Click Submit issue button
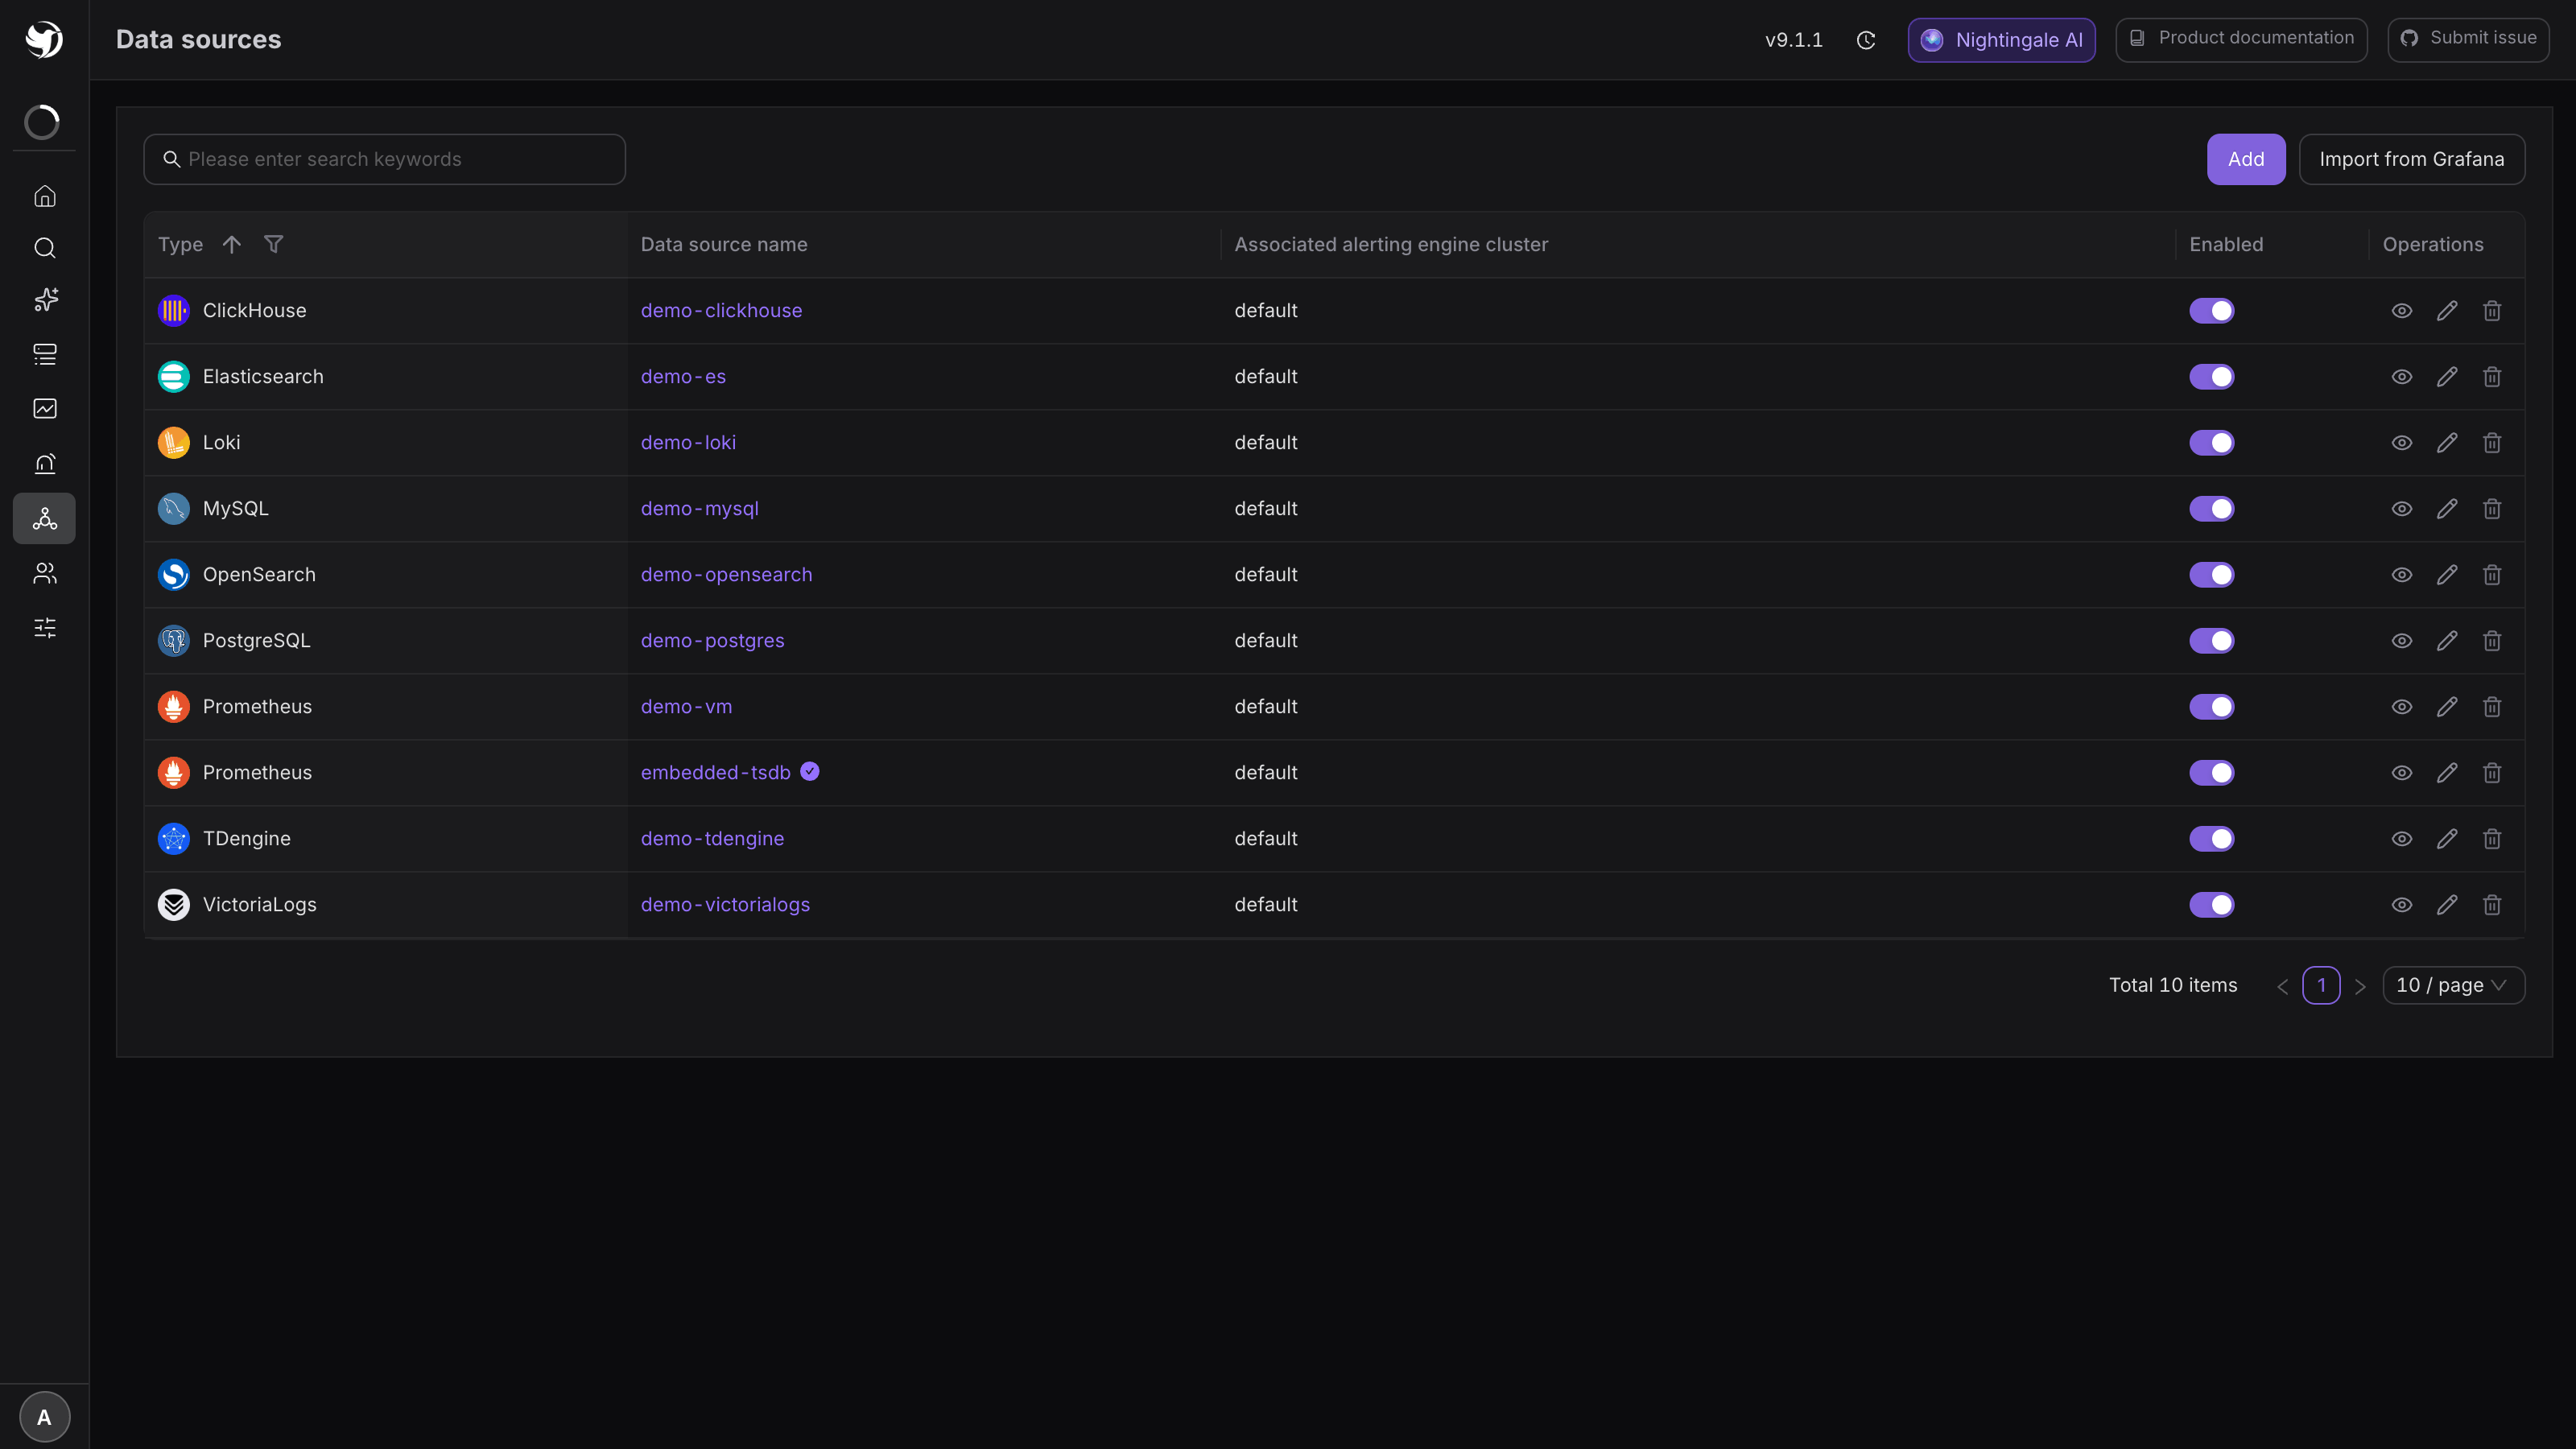This screenshot has height=1449, width=2576. click(2468, 39)
